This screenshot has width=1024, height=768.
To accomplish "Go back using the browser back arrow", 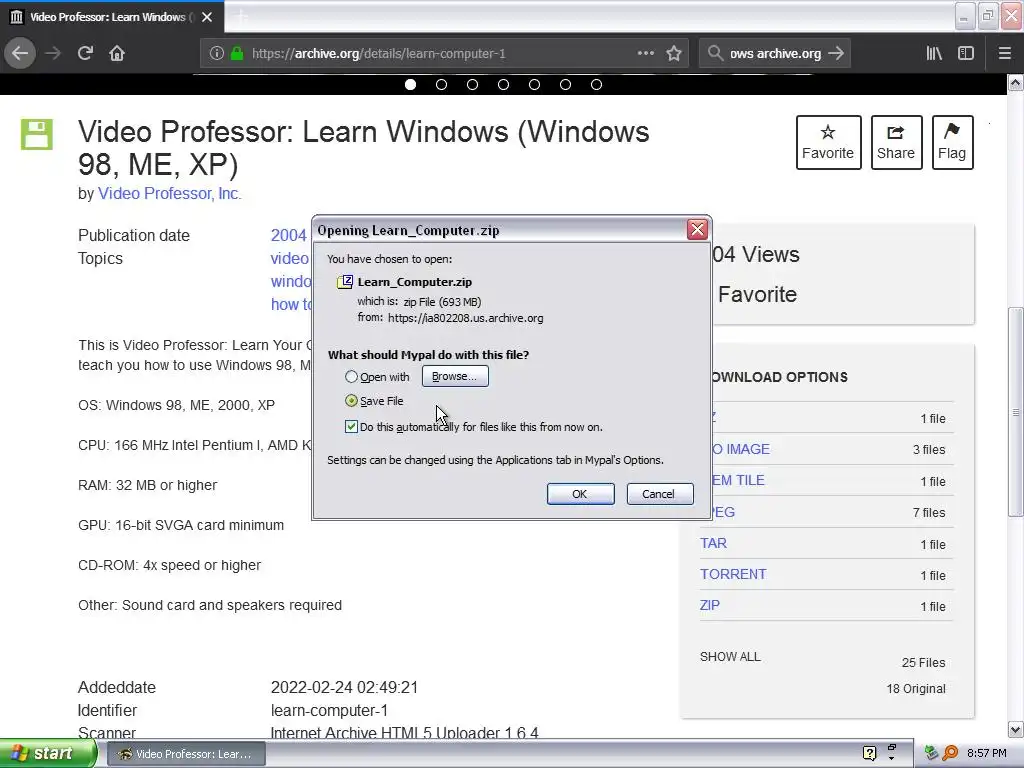I will [x=20, y=53].
